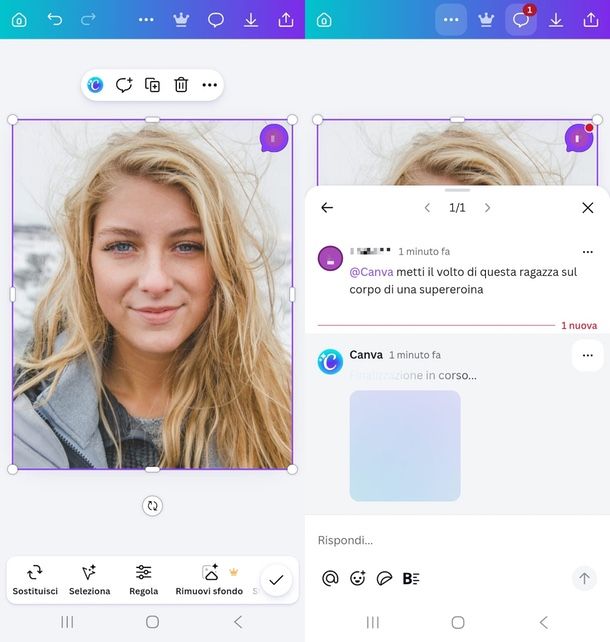Add a comment from floating toolbar
The width and height of the screenshot is (610, 642).
(124, 85)
